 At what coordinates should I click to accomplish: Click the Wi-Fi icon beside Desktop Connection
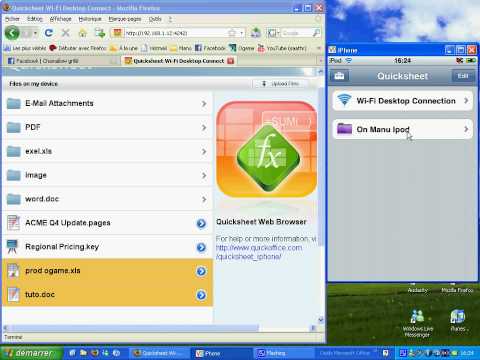pos(344,100)
